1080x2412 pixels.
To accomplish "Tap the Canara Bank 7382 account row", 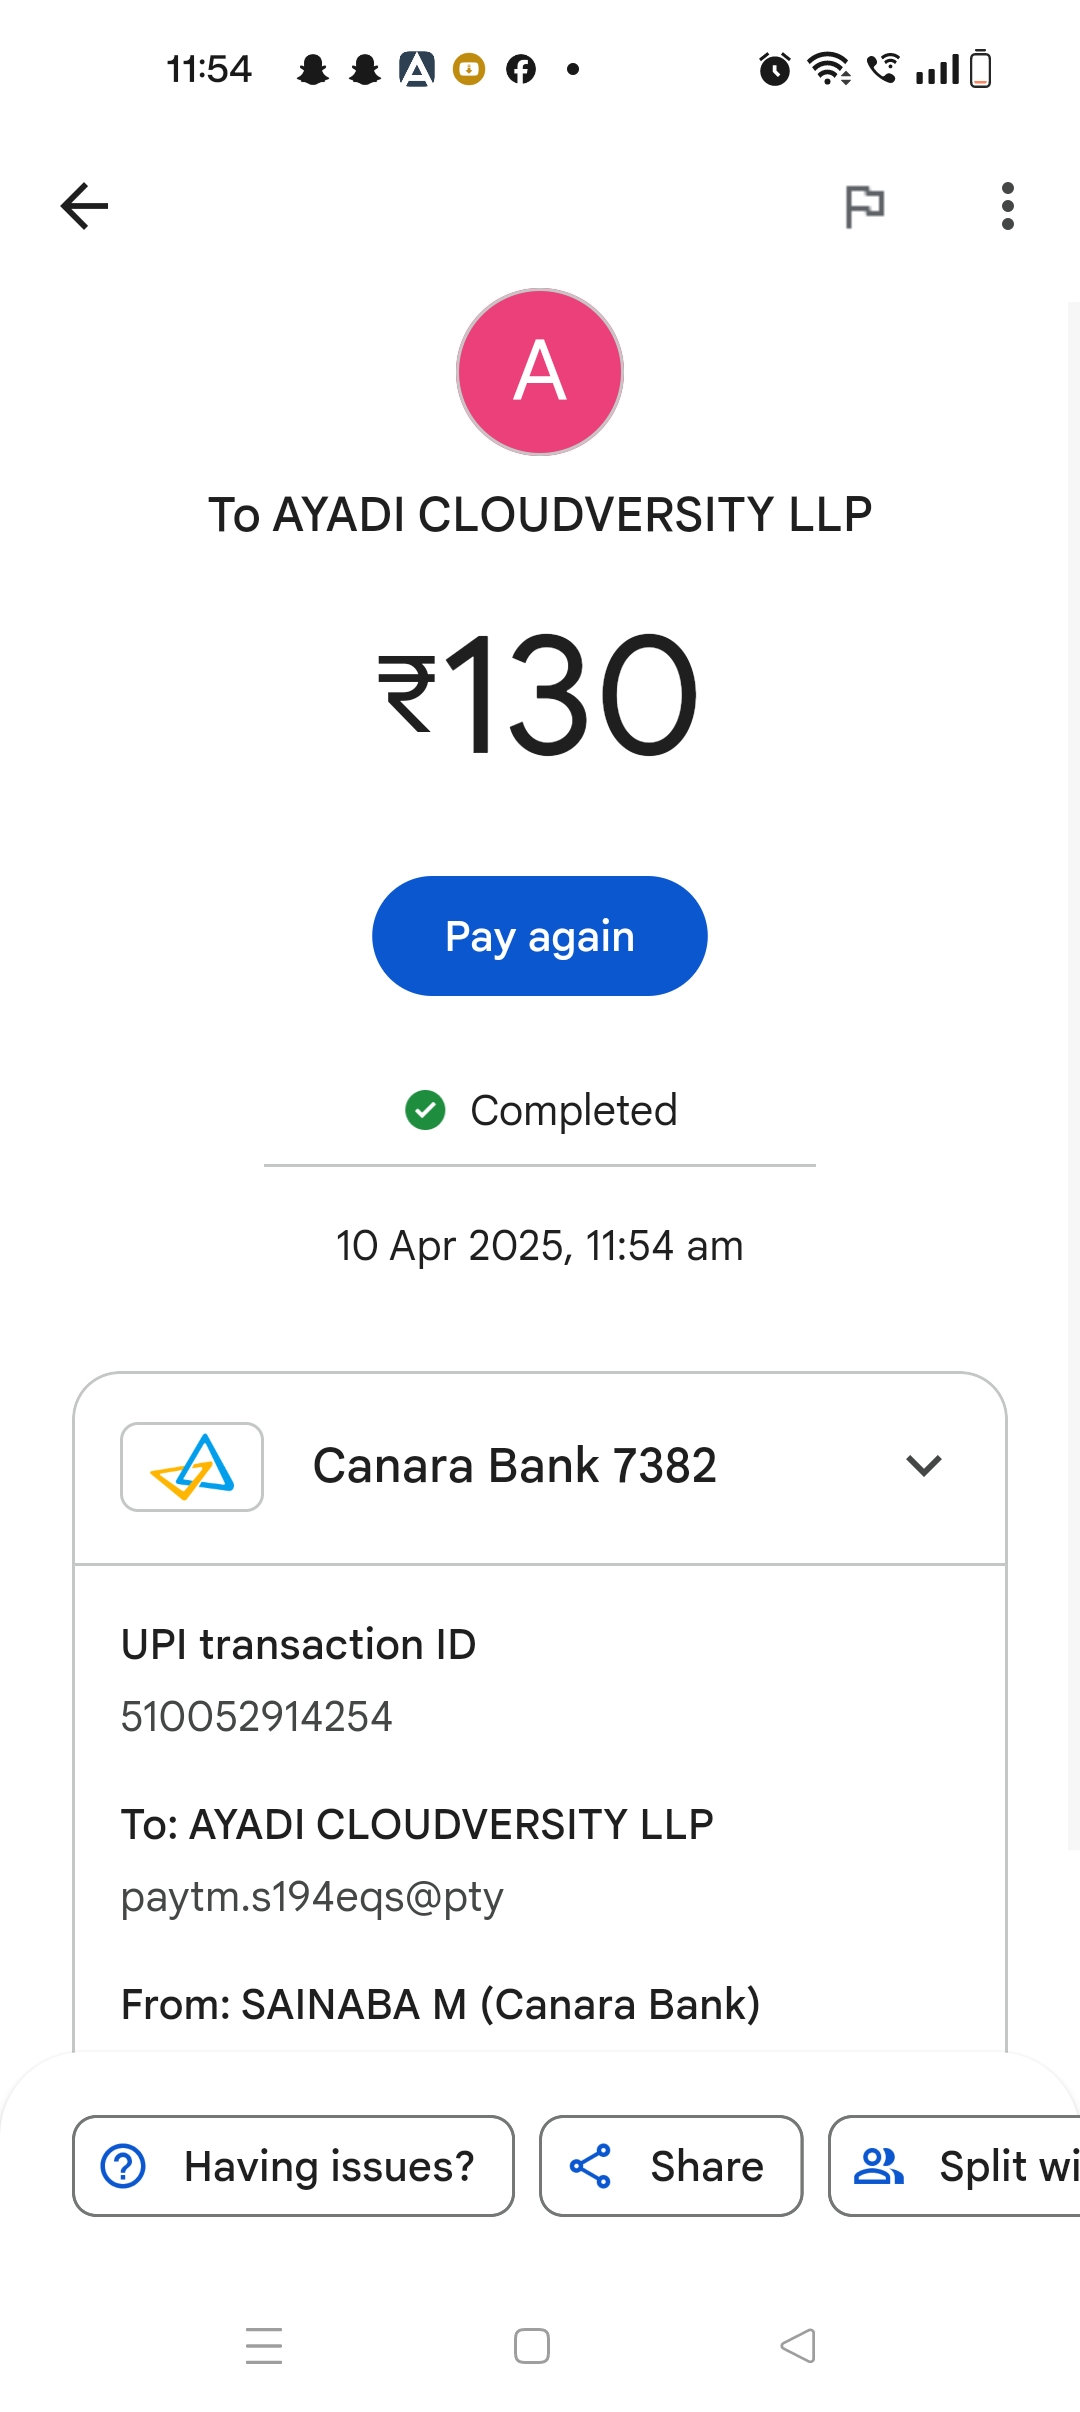I will pyautogui.click(x=515, y=1467).
